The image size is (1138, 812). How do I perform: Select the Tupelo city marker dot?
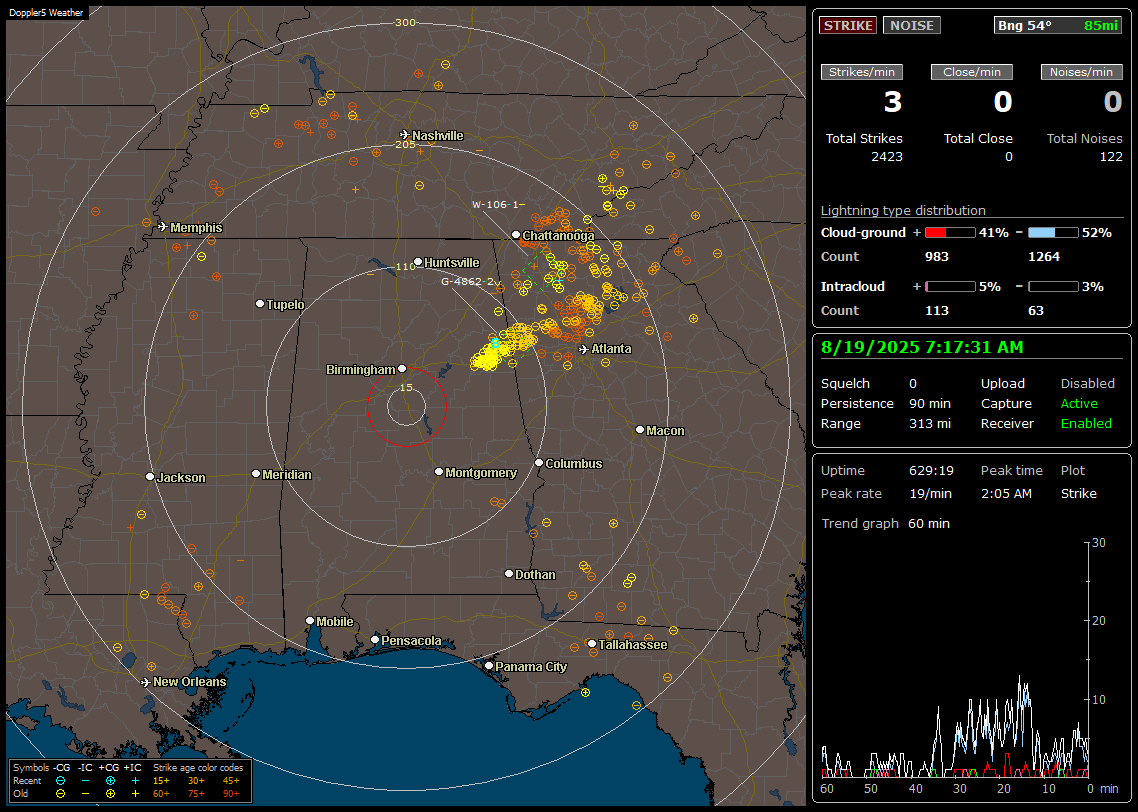pyautogui.click(x=260, y=303)
